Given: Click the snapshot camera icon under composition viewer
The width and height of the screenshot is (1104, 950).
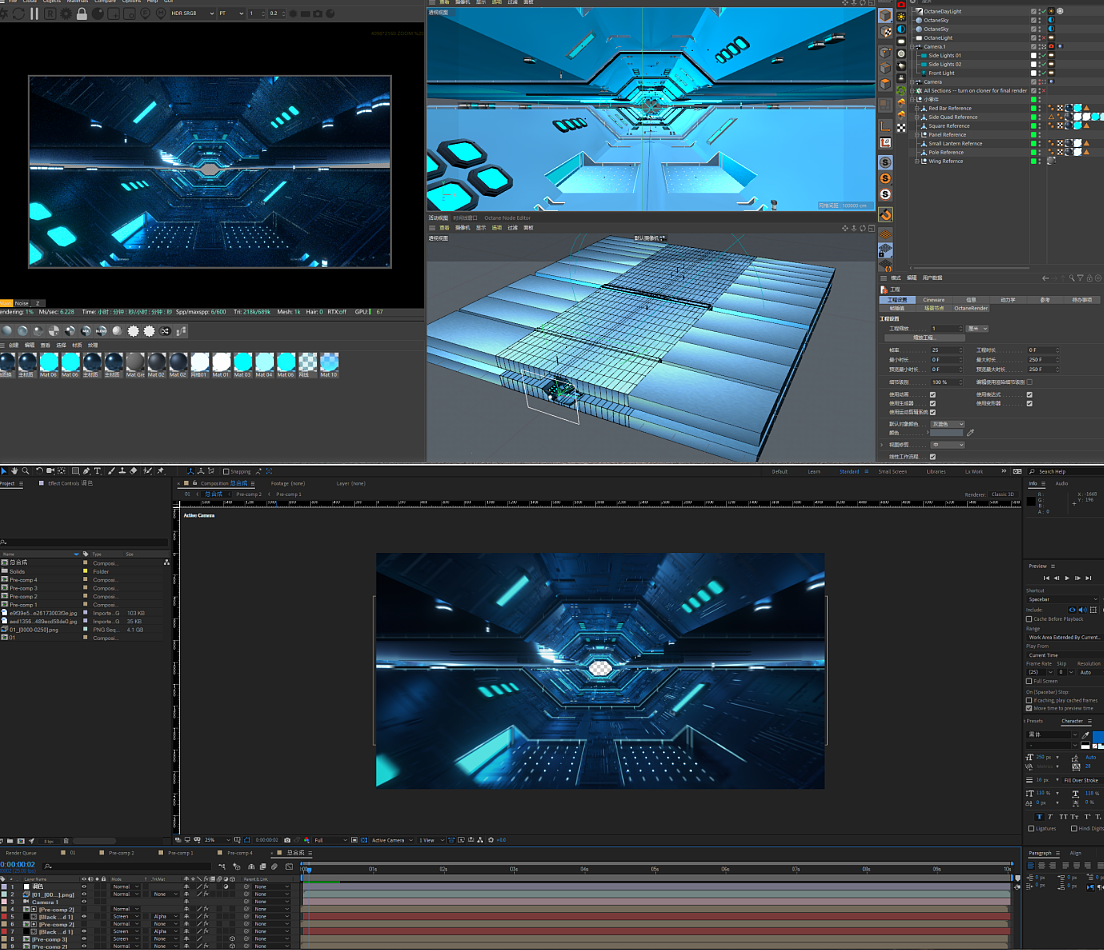Looking at the screenshot, I should click(x=287, y=839).
